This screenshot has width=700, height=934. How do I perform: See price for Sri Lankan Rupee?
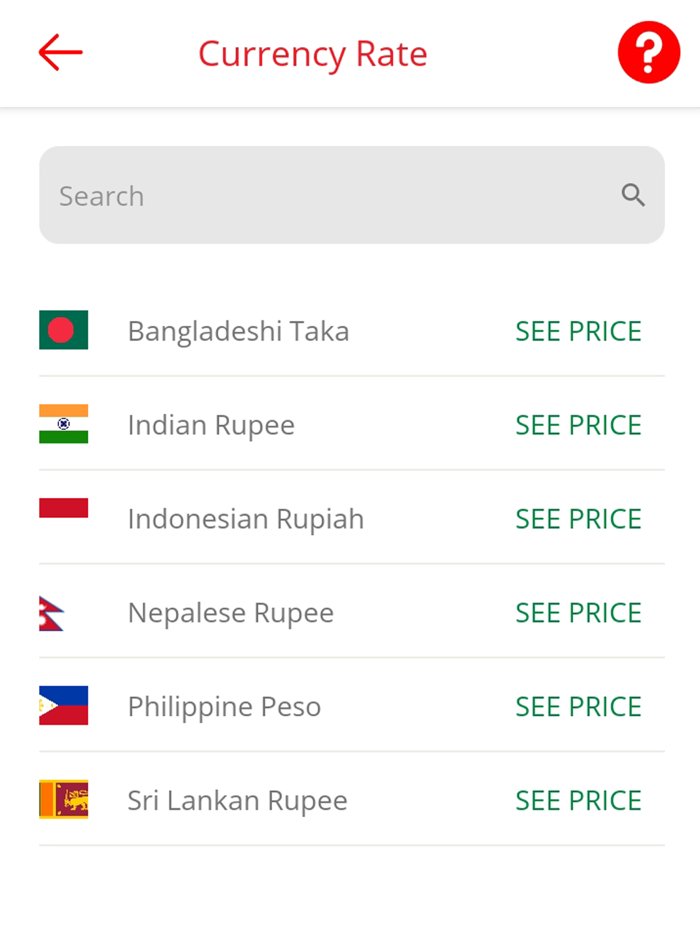pyautogui.click(x=578, y=800)
